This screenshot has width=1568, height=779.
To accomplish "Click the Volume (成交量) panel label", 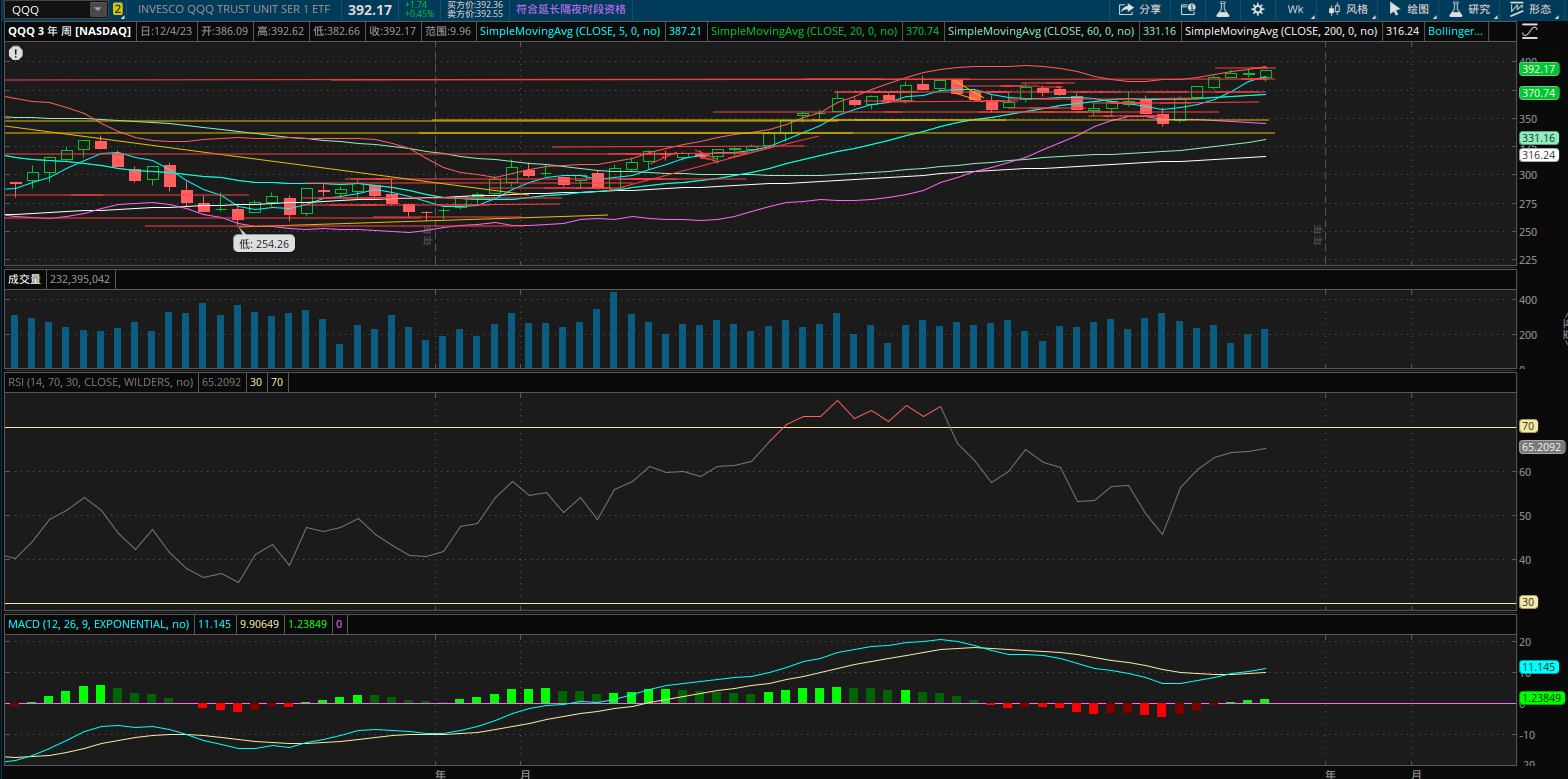I will 24,279.
